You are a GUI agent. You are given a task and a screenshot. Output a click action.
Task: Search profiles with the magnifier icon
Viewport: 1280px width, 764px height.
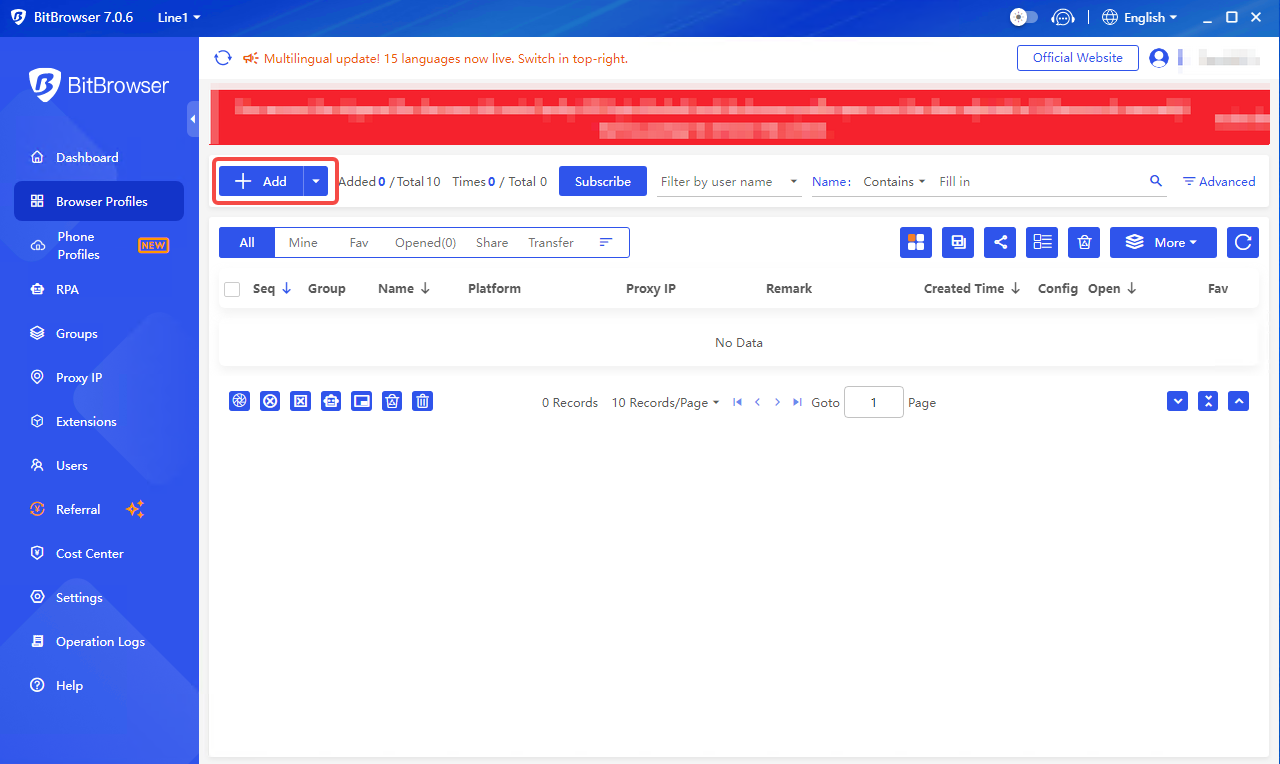coord(1156,181)
